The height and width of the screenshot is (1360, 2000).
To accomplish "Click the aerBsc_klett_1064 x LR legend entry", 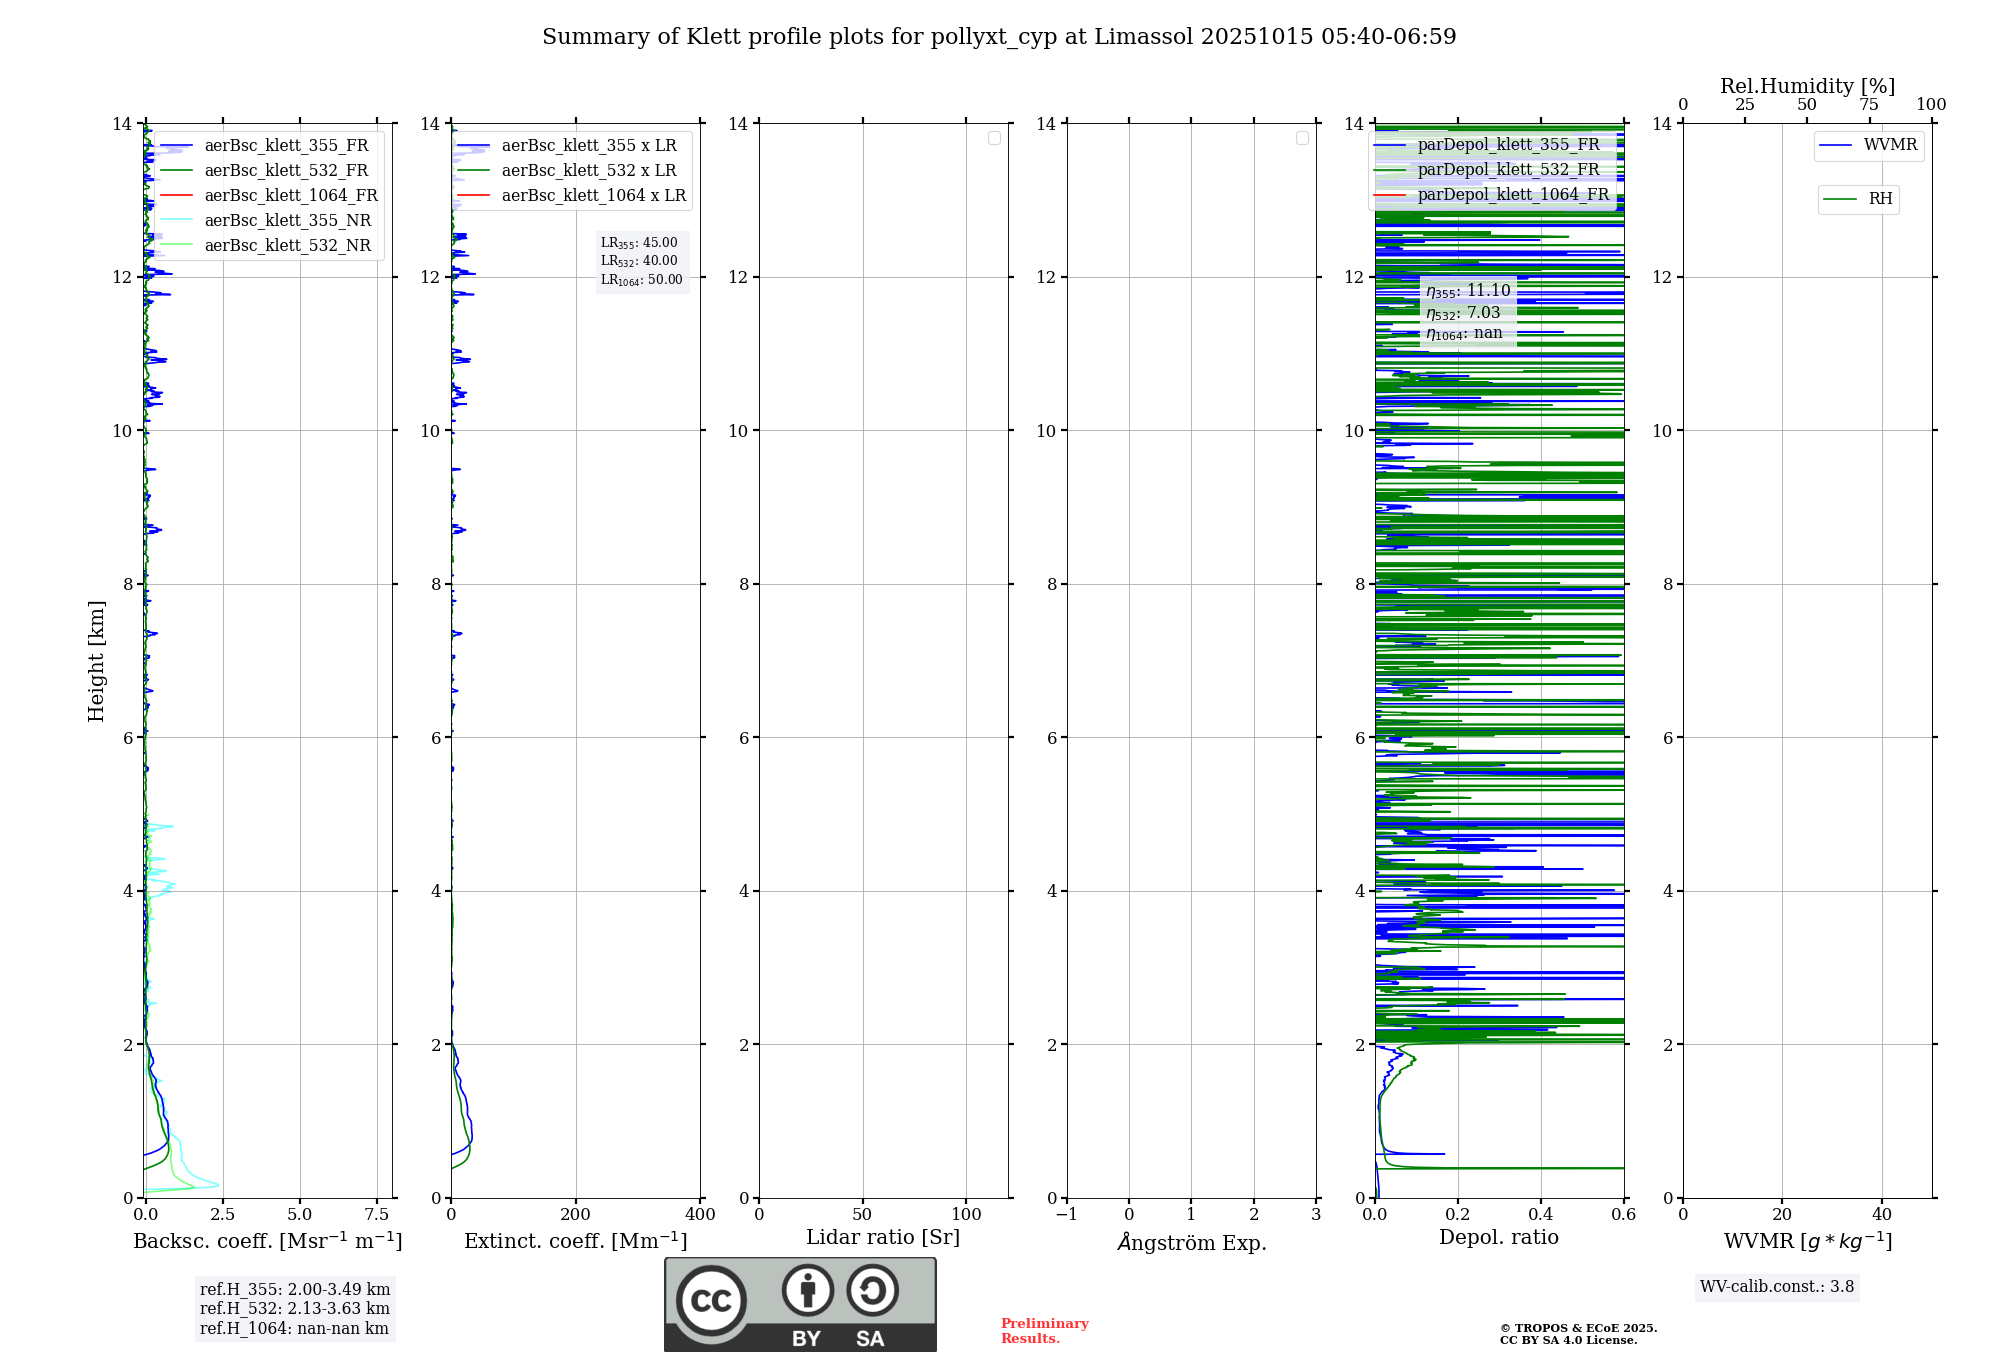I will click(593, 196).
